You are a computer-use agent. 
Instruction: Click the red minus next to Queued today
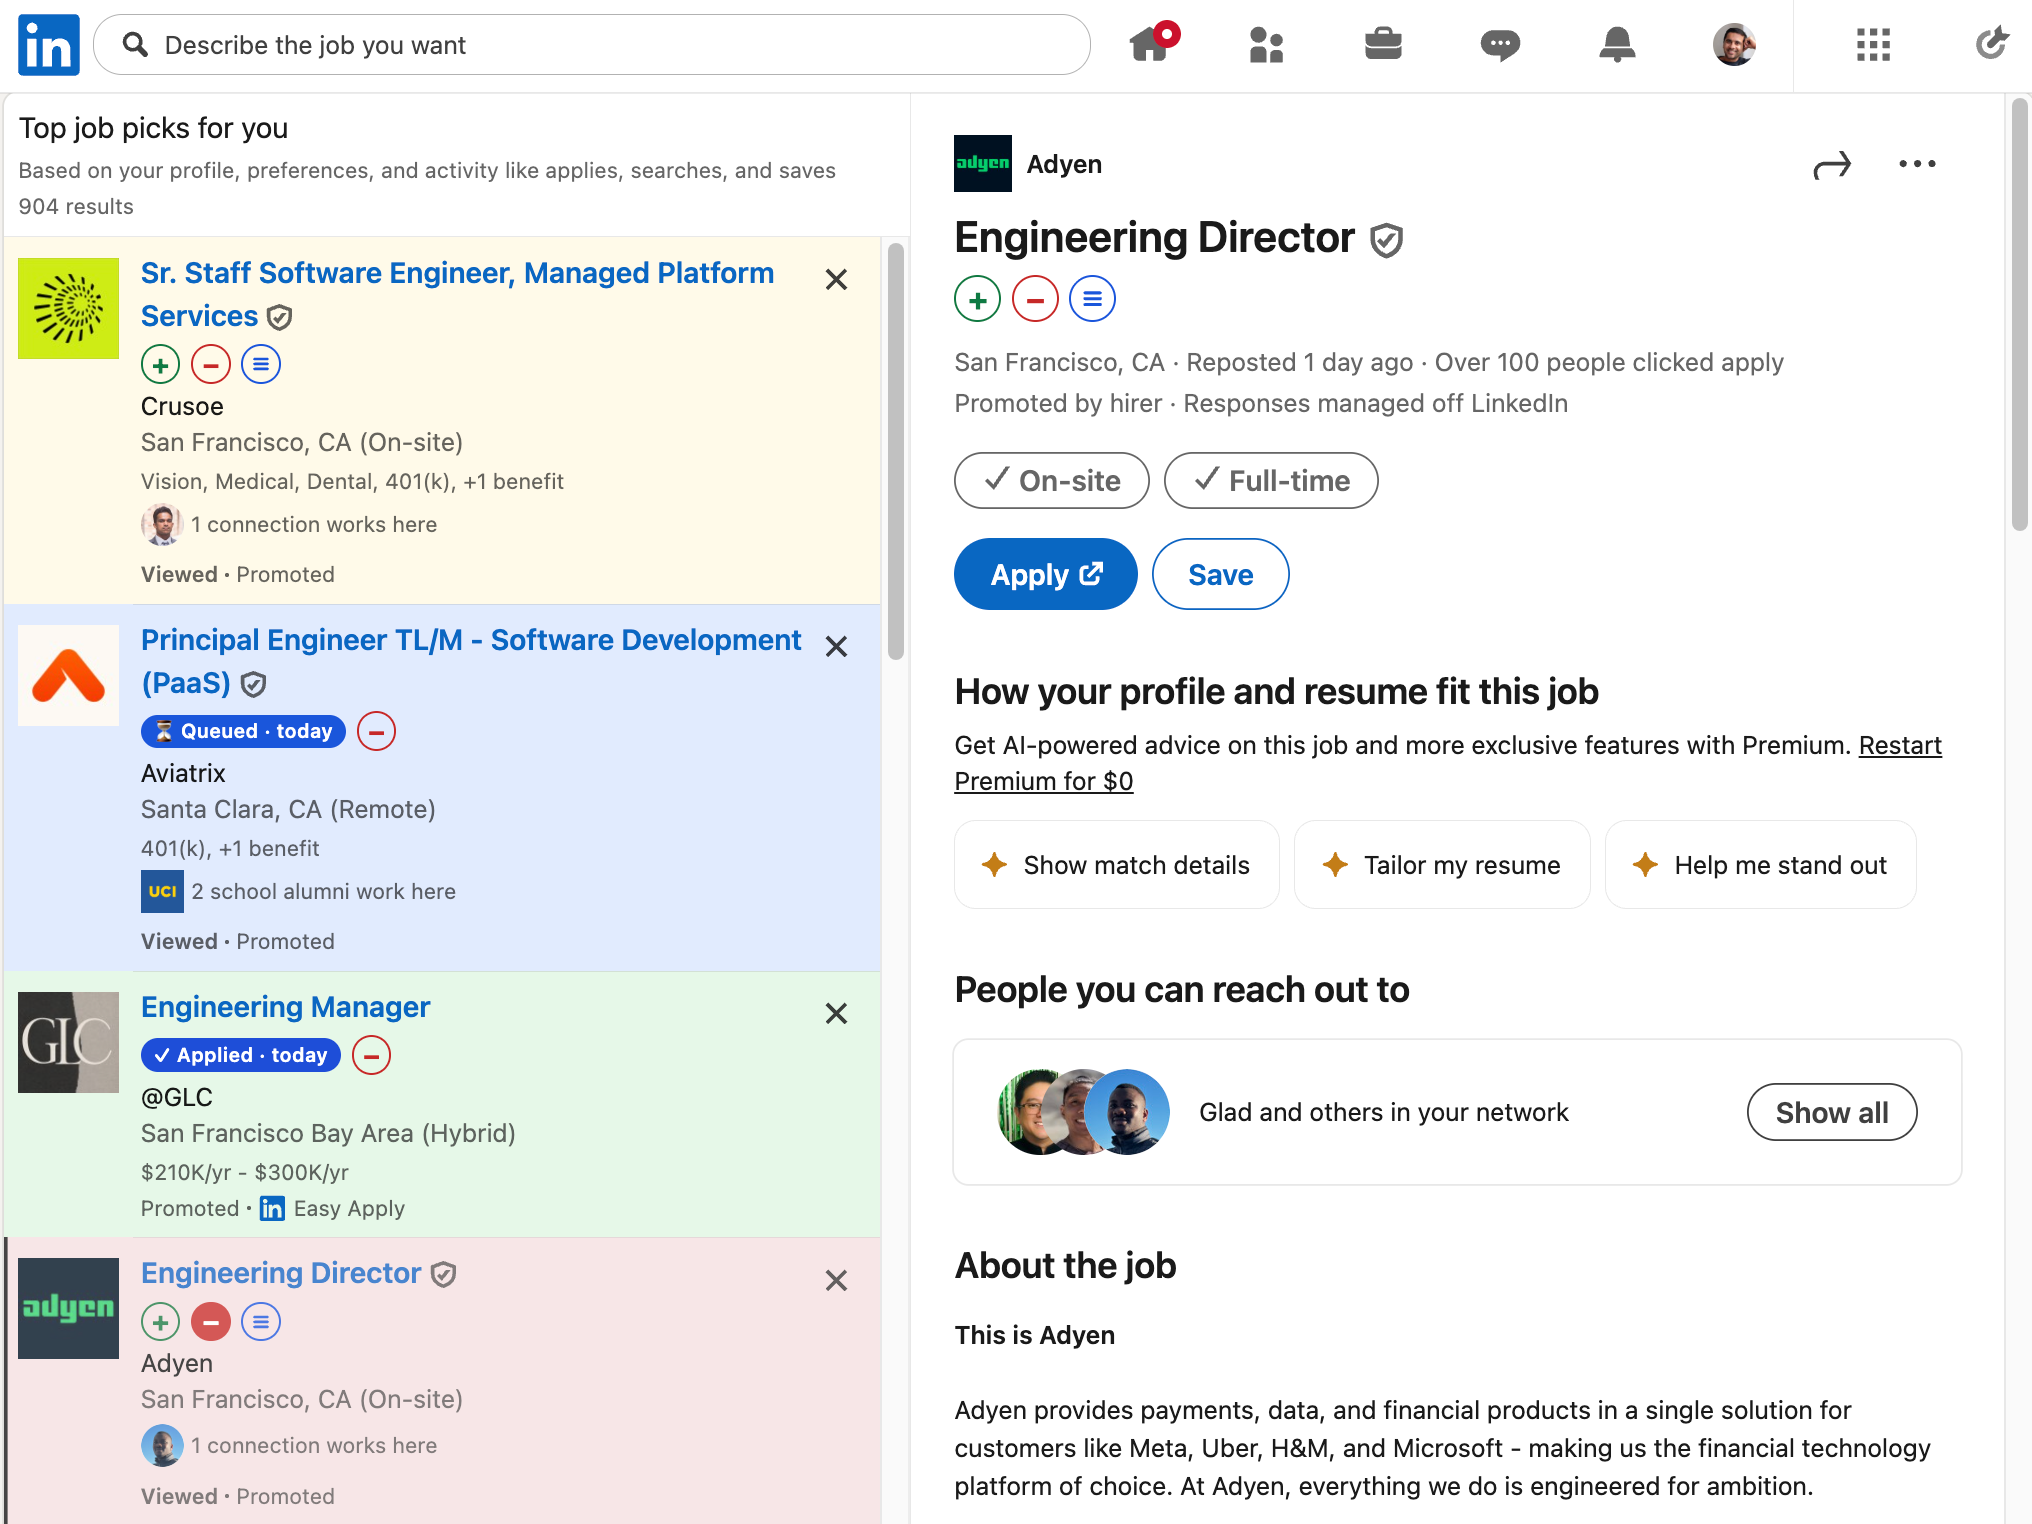point(376,732)
